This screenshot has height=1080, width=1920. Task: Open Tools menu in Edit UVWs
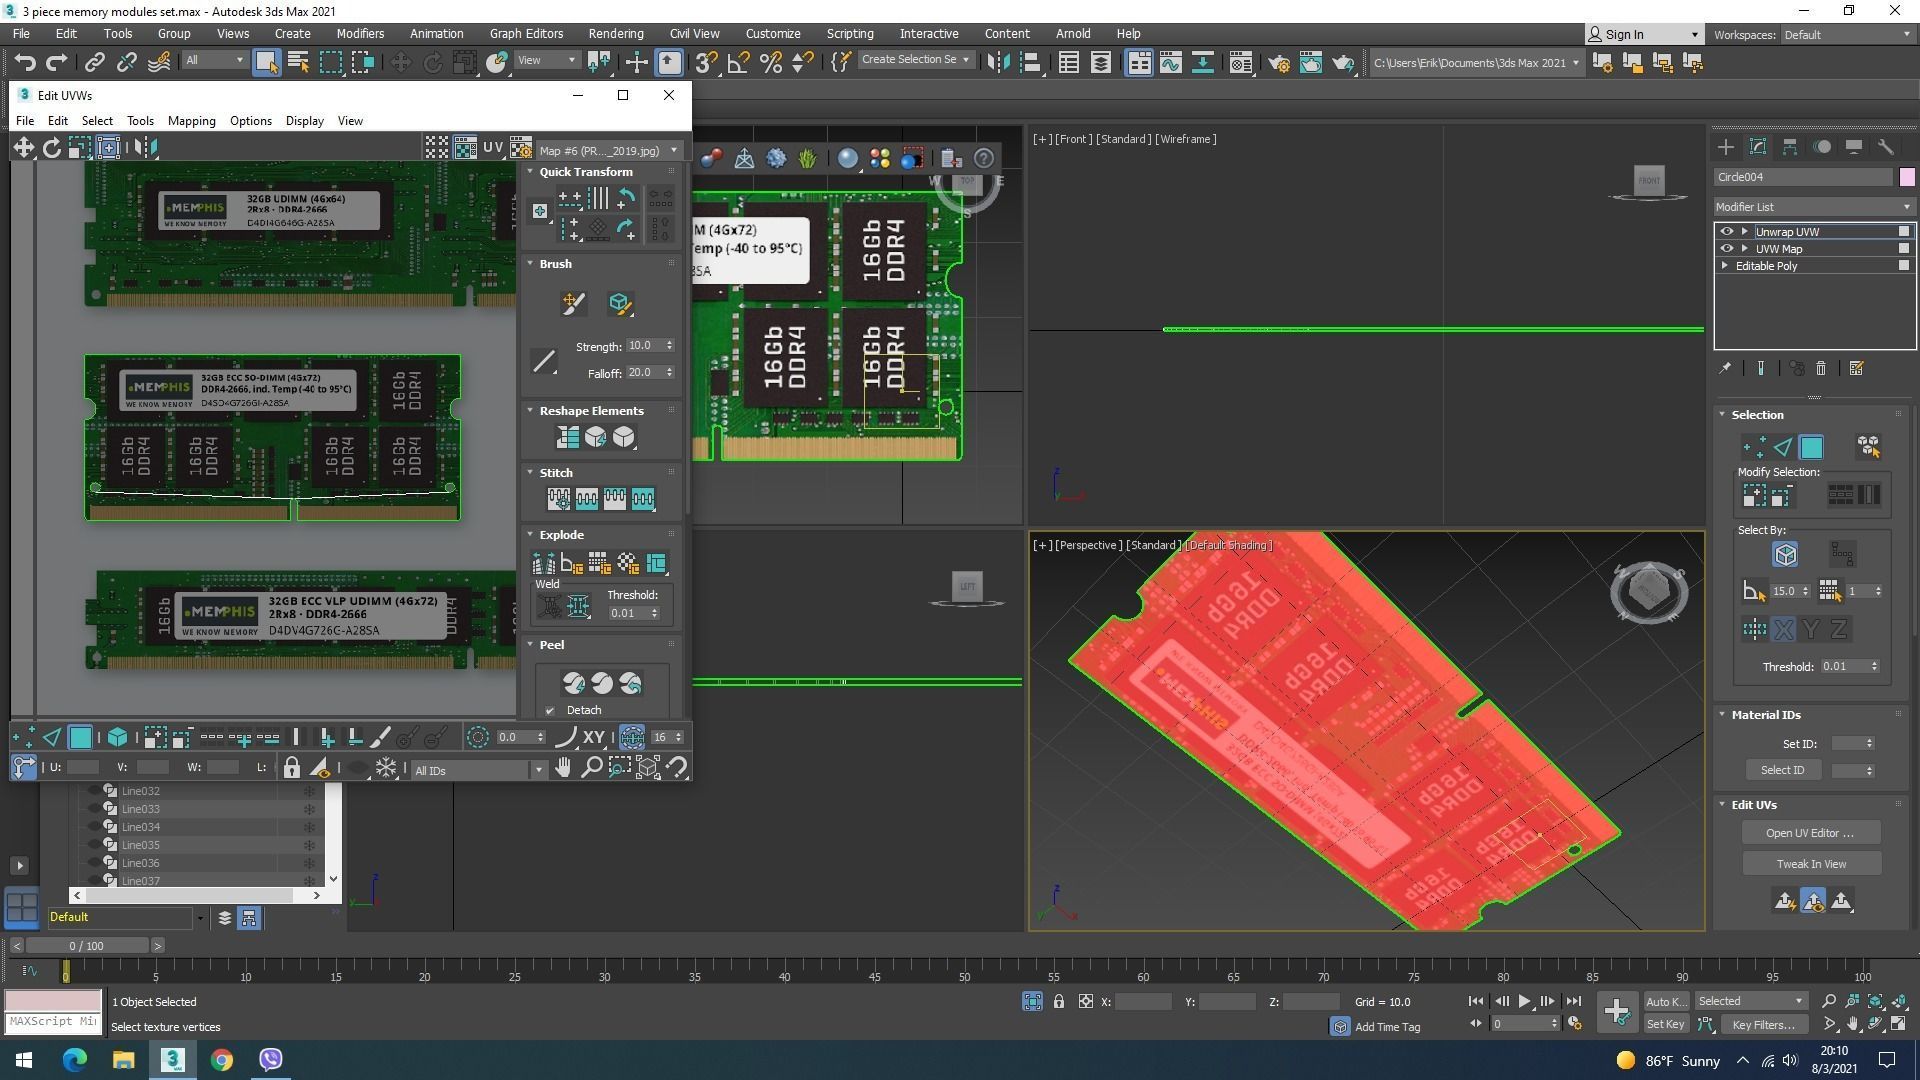click(x=140, y=121)
